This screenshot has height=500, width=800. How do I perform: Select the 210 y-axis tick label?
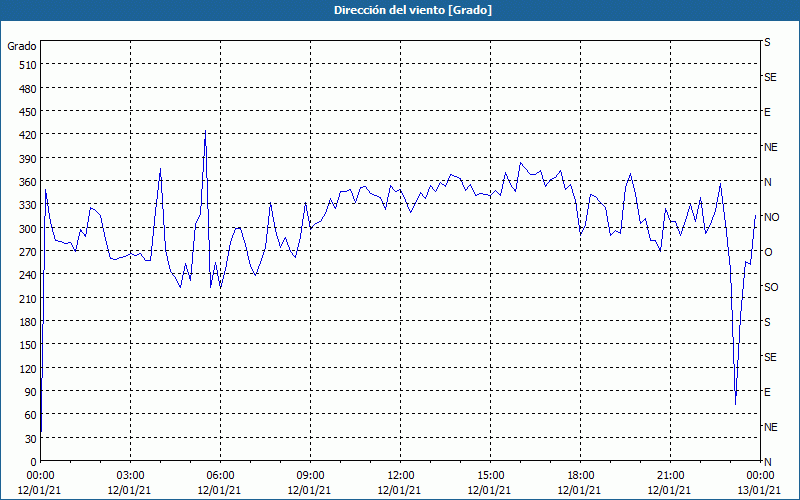point(28,298)
